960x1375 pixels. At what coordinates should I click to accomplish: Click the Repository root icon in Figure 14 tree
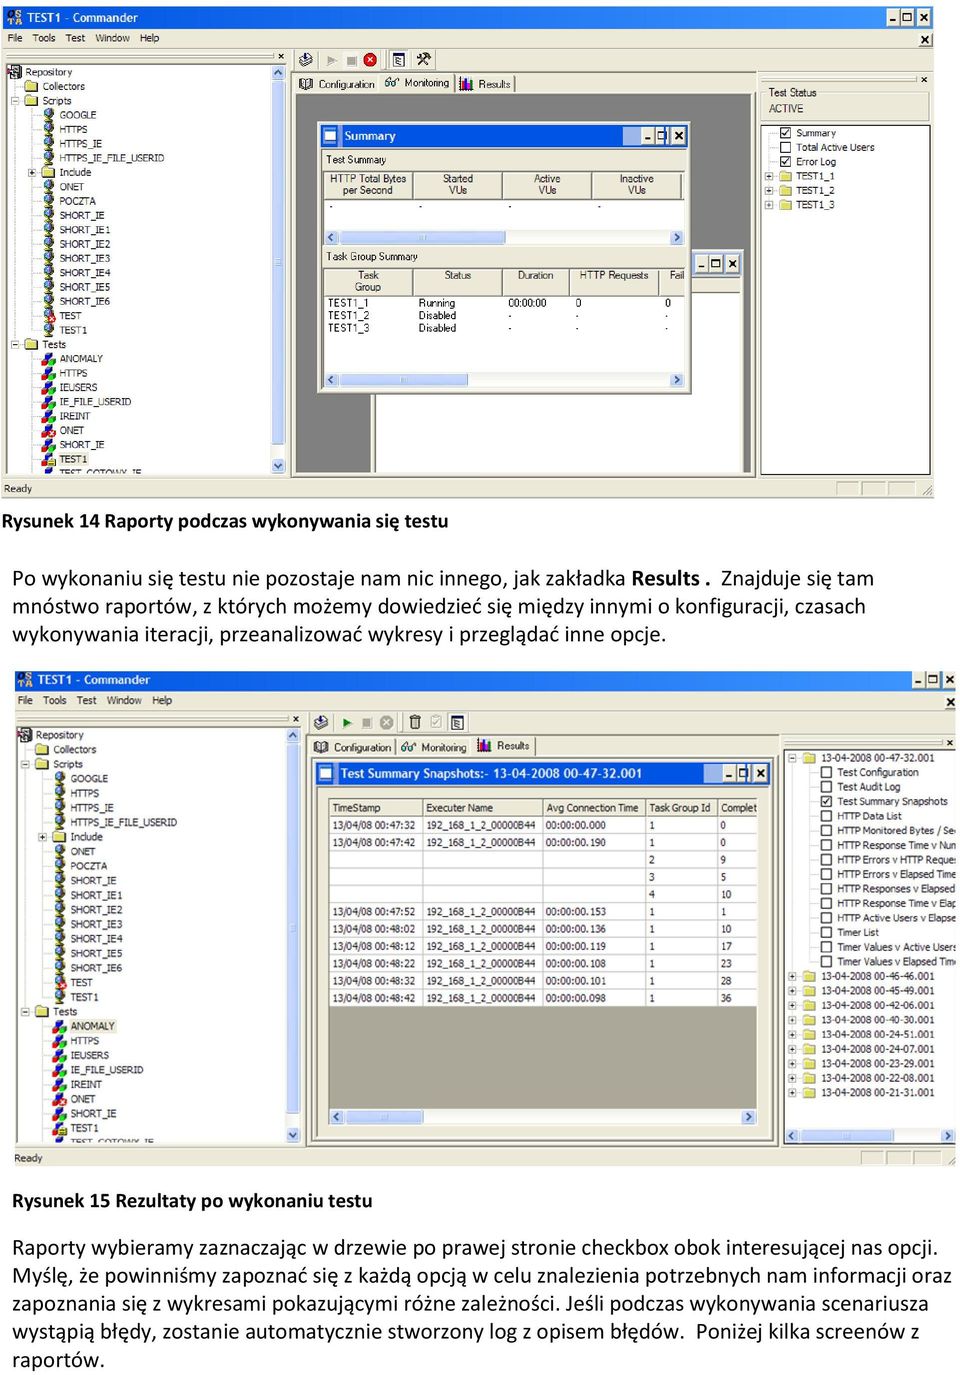15,72
